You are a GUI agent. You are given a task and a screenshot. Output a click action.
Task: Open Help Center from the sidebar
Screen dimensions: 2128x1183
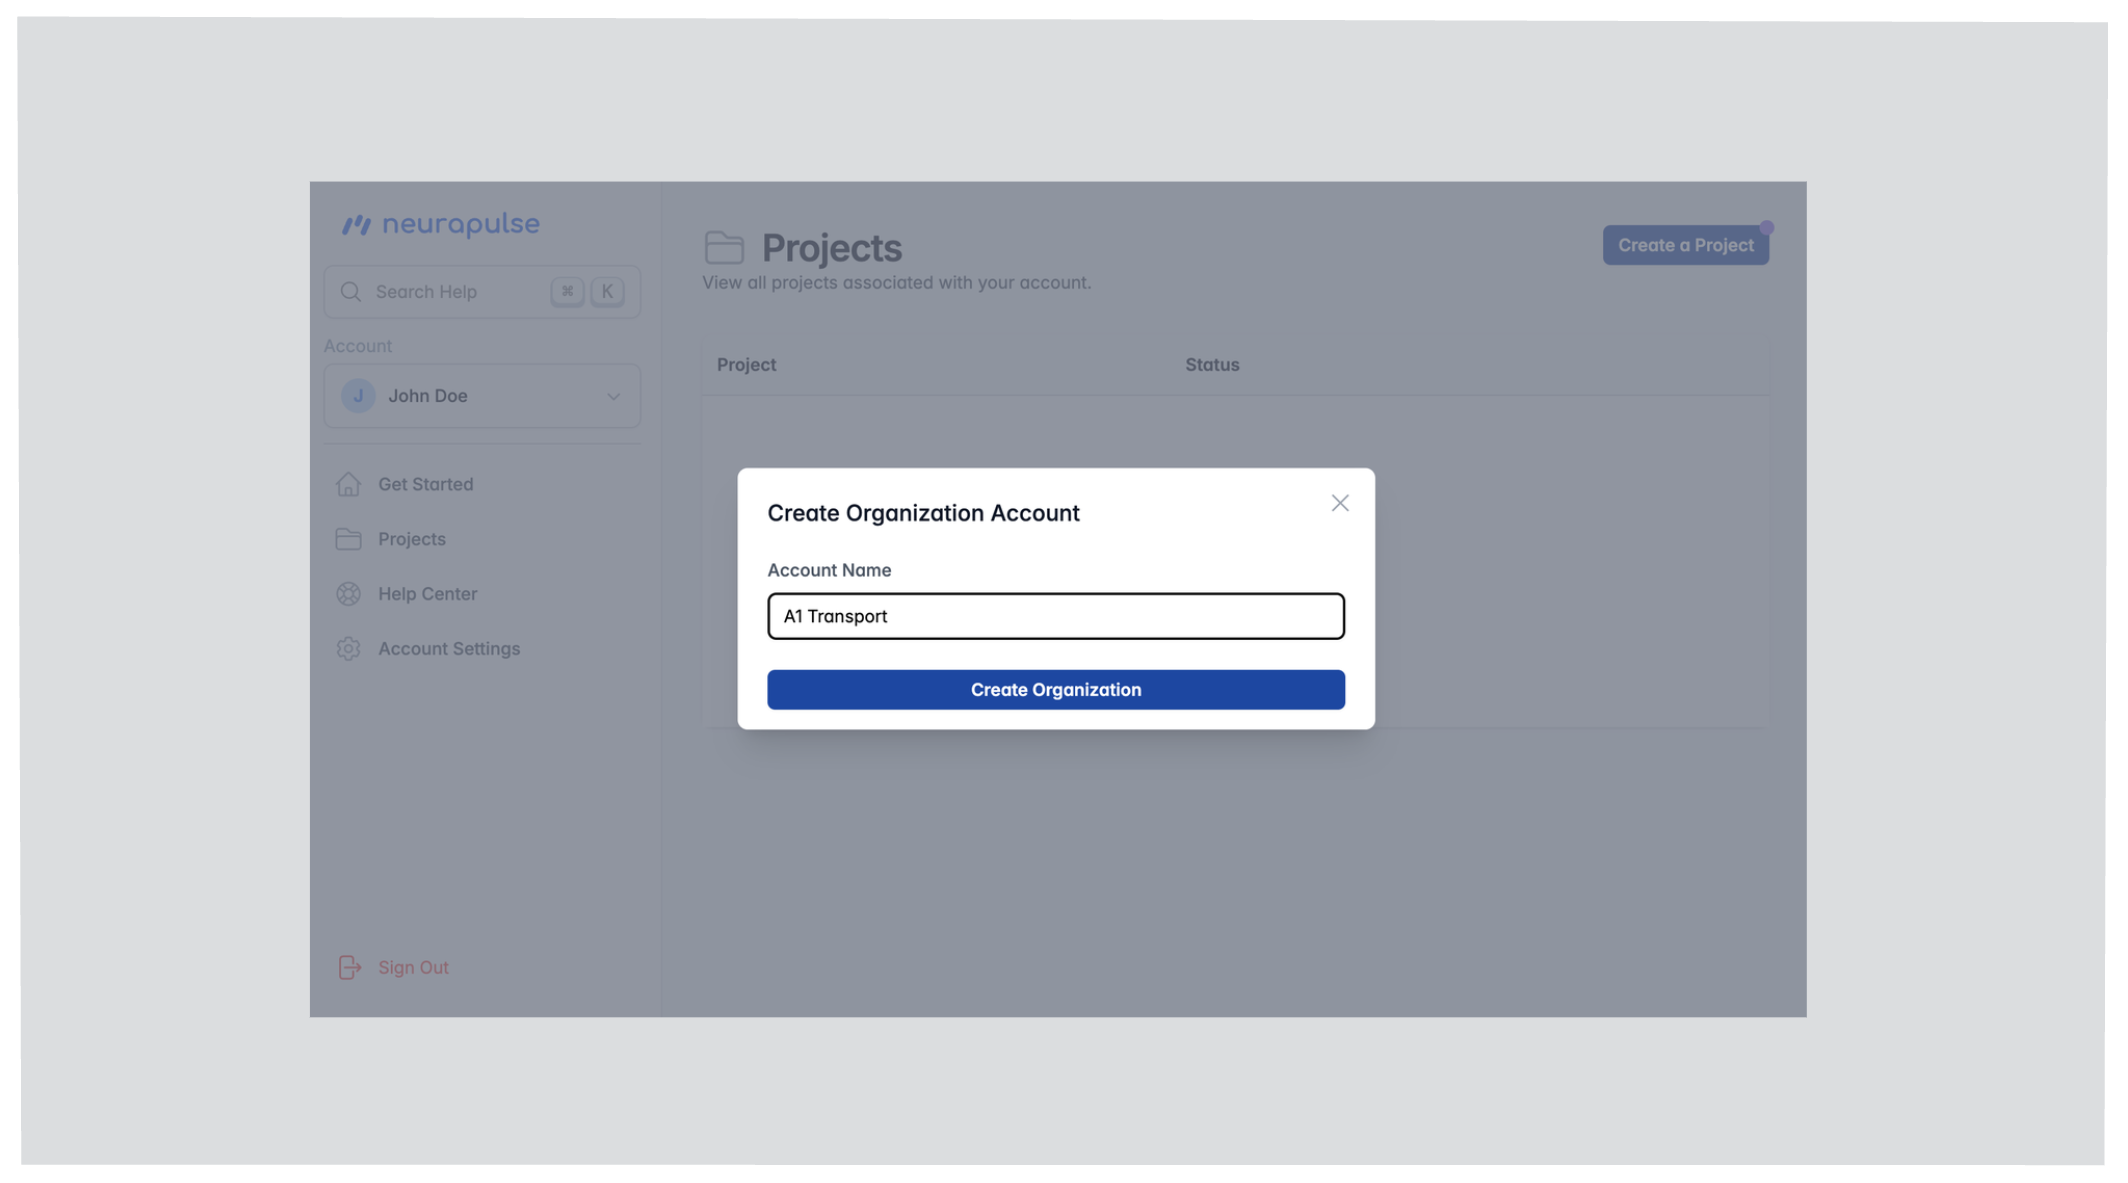(427, 594)
